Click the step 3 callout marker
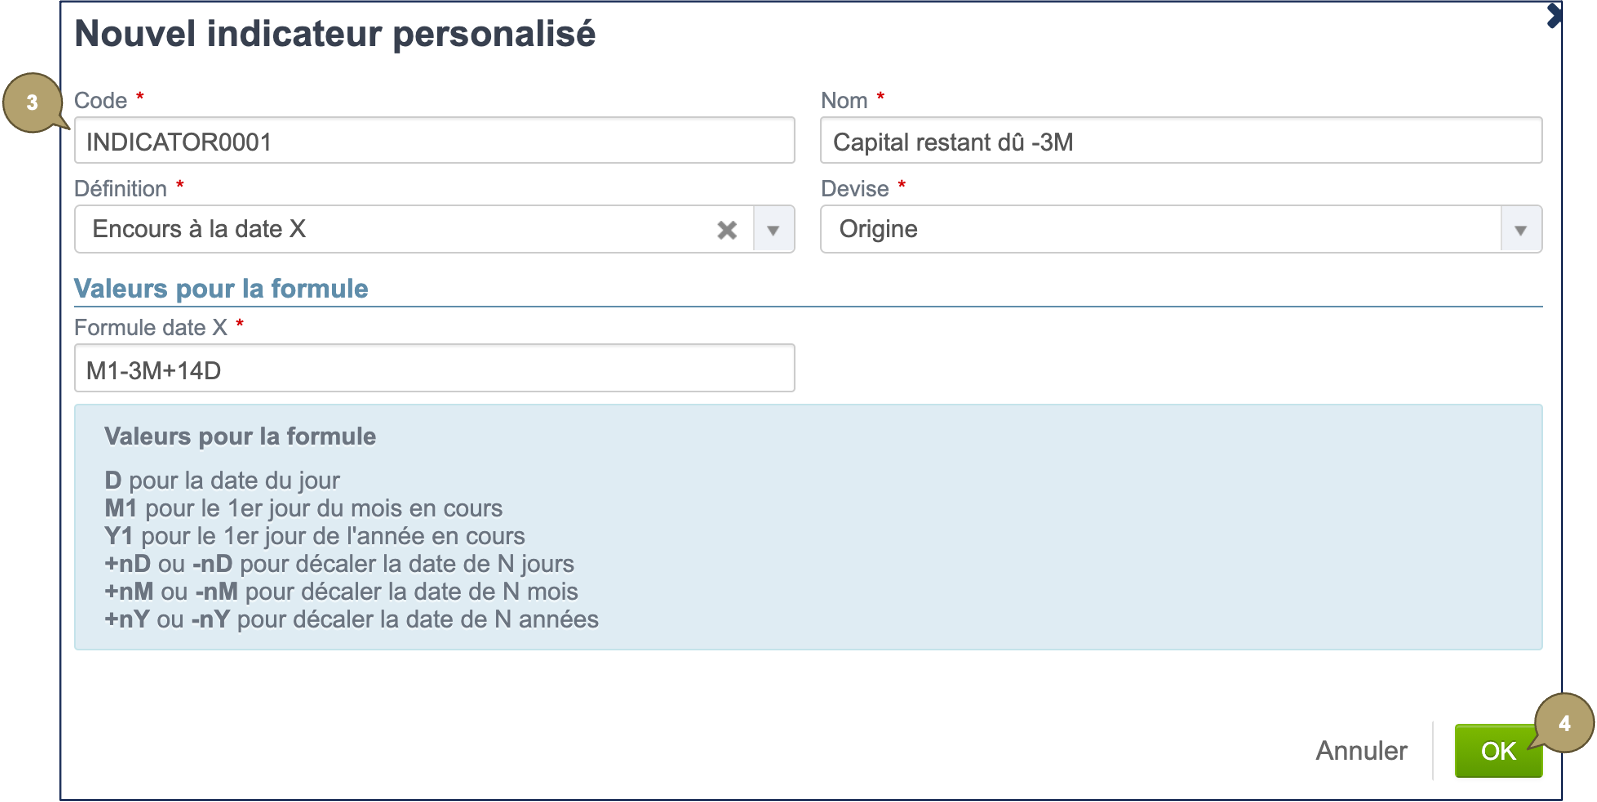Screen dimensions: 1597x802 click(33, 103)
